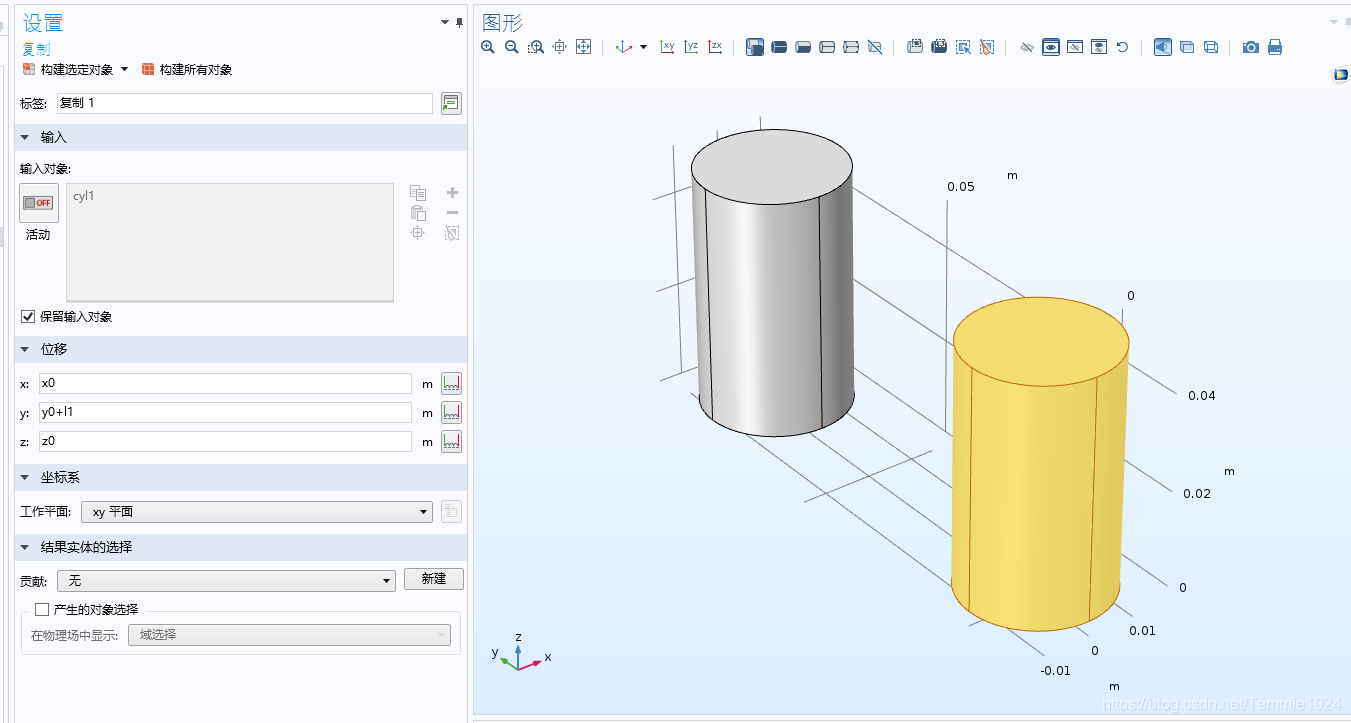
Task: Open the 贡献 dropdown set to 无
Action: [226, 581]
